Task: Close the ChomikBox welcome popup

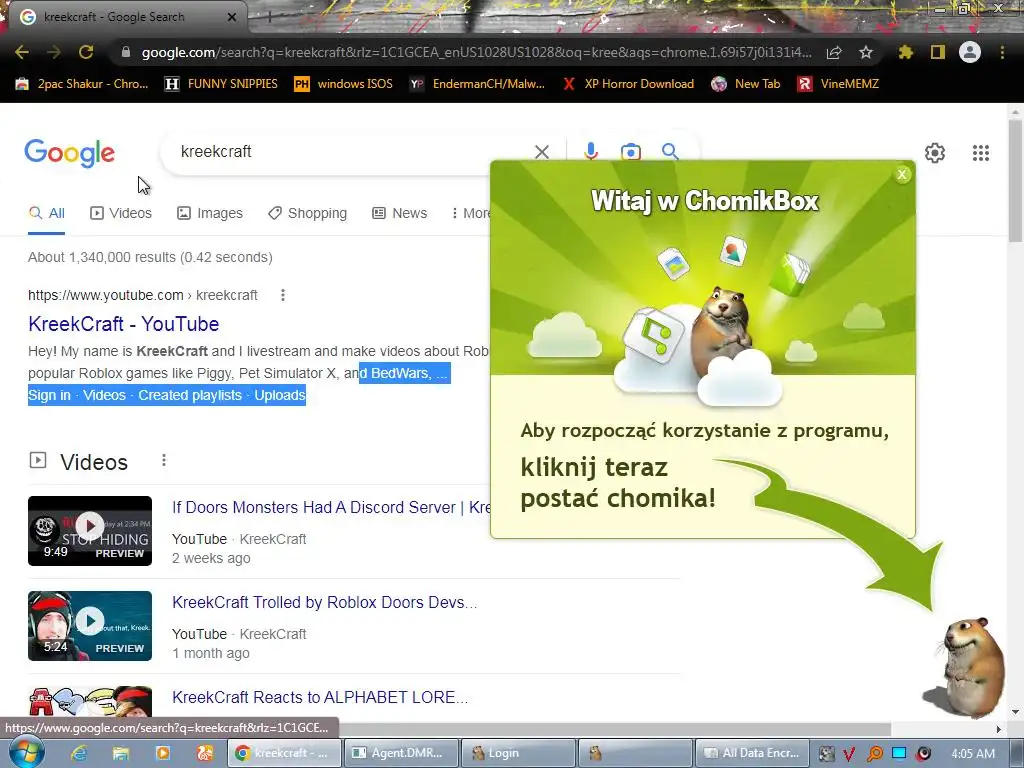Action: pyautogui.click(x=902, y=174)
